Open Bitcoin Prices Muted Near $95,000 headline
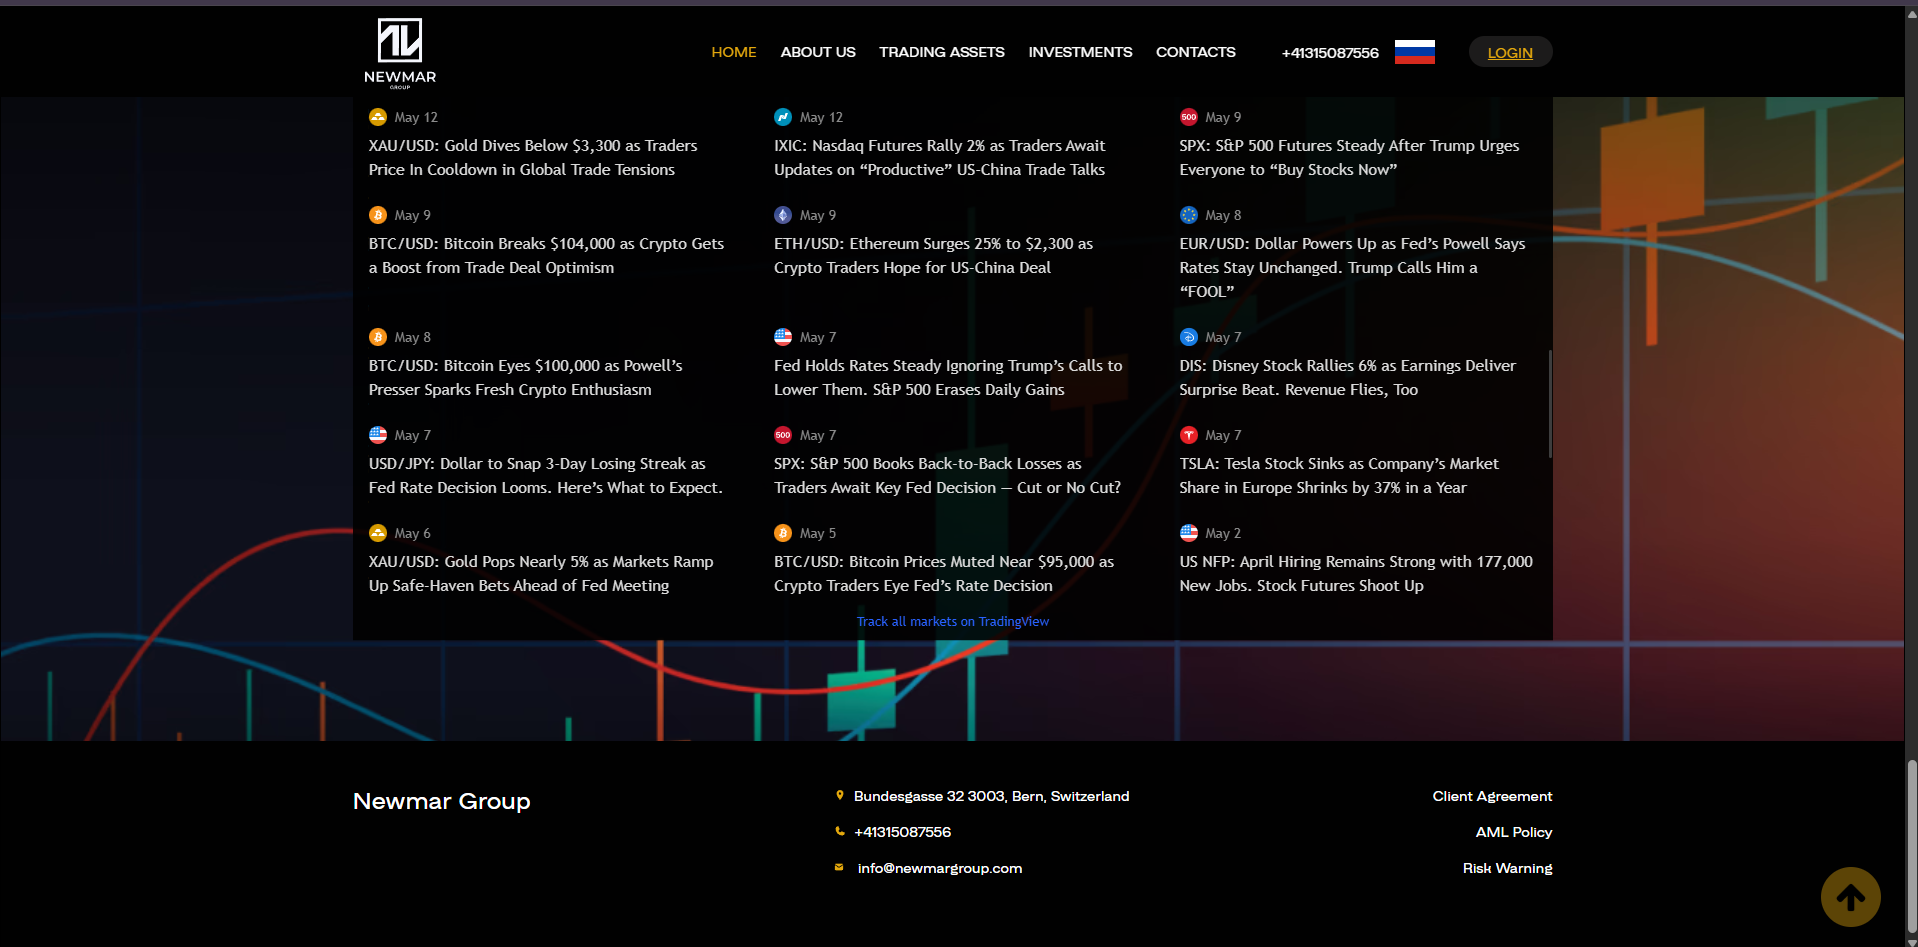 944,574
